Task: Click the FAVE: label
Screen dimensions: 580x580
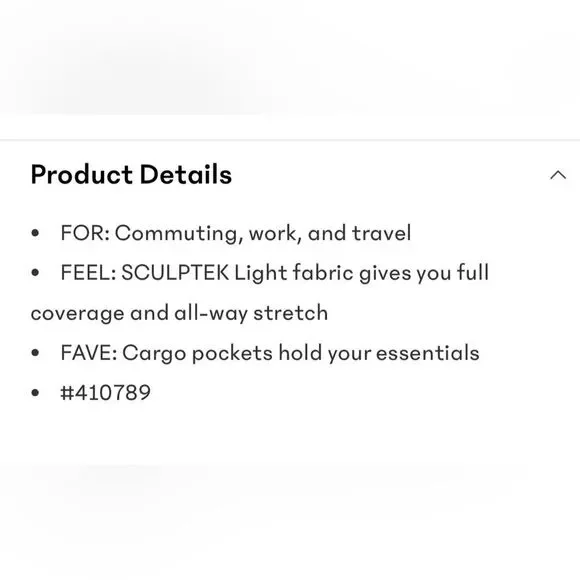Action: click(89, 353)
